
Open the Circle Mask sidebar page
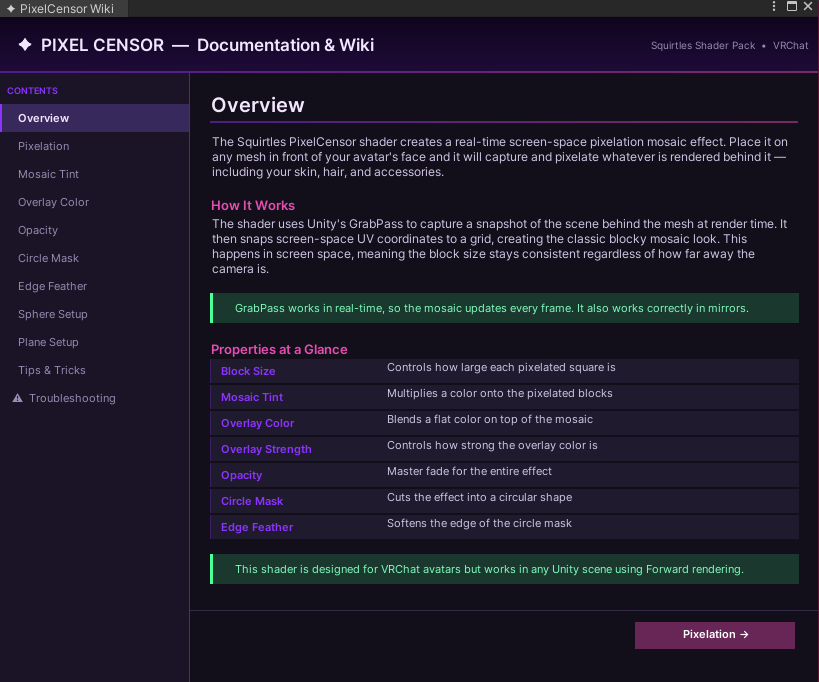tap(95, 258)
